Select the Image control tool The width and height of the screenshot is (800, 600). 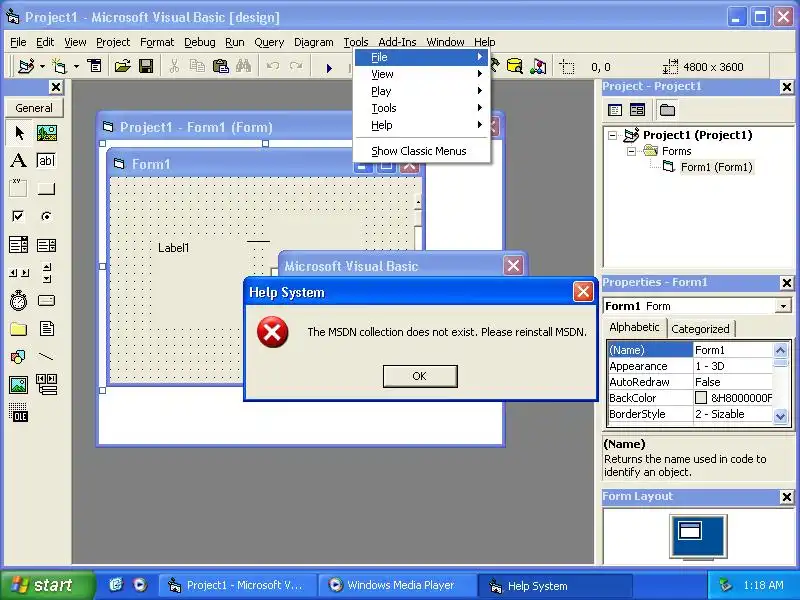pos(19,384)
